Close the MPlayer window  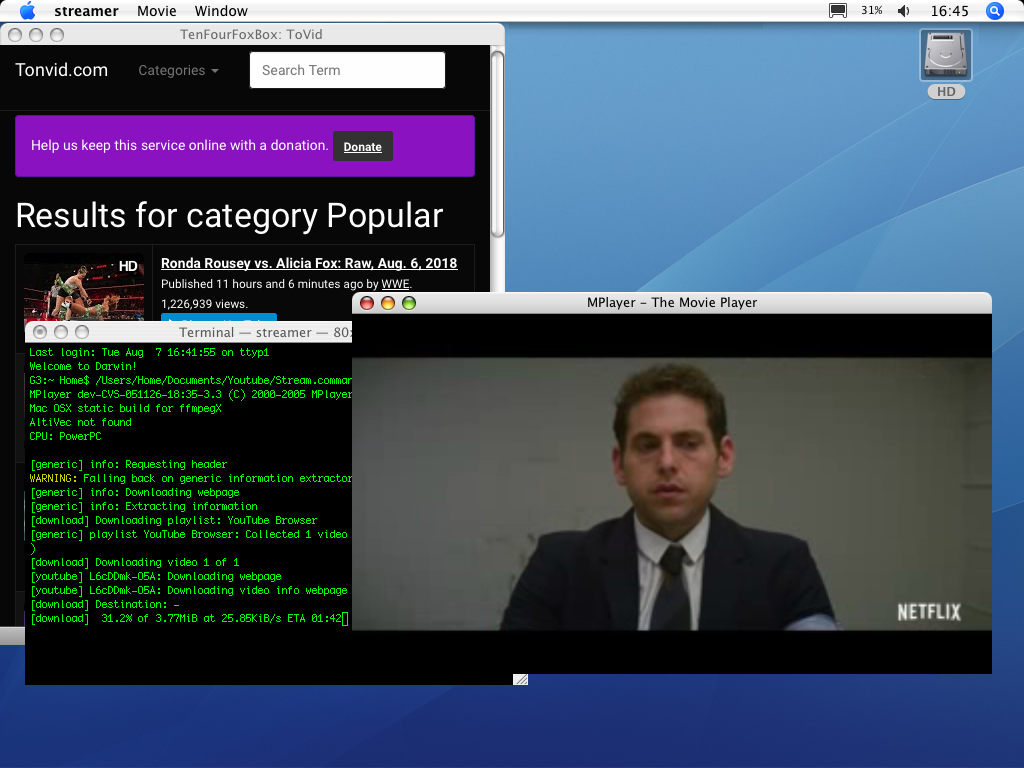(367, 303)
